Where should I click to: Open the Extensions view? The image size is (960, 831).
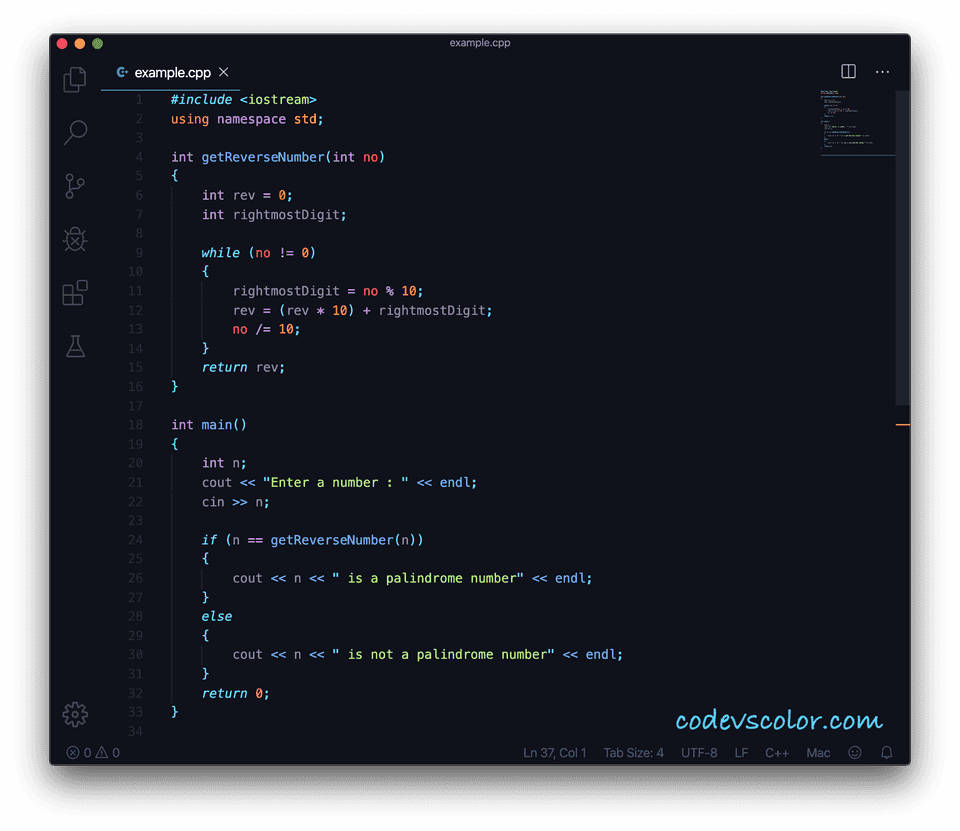click(75, 293)
